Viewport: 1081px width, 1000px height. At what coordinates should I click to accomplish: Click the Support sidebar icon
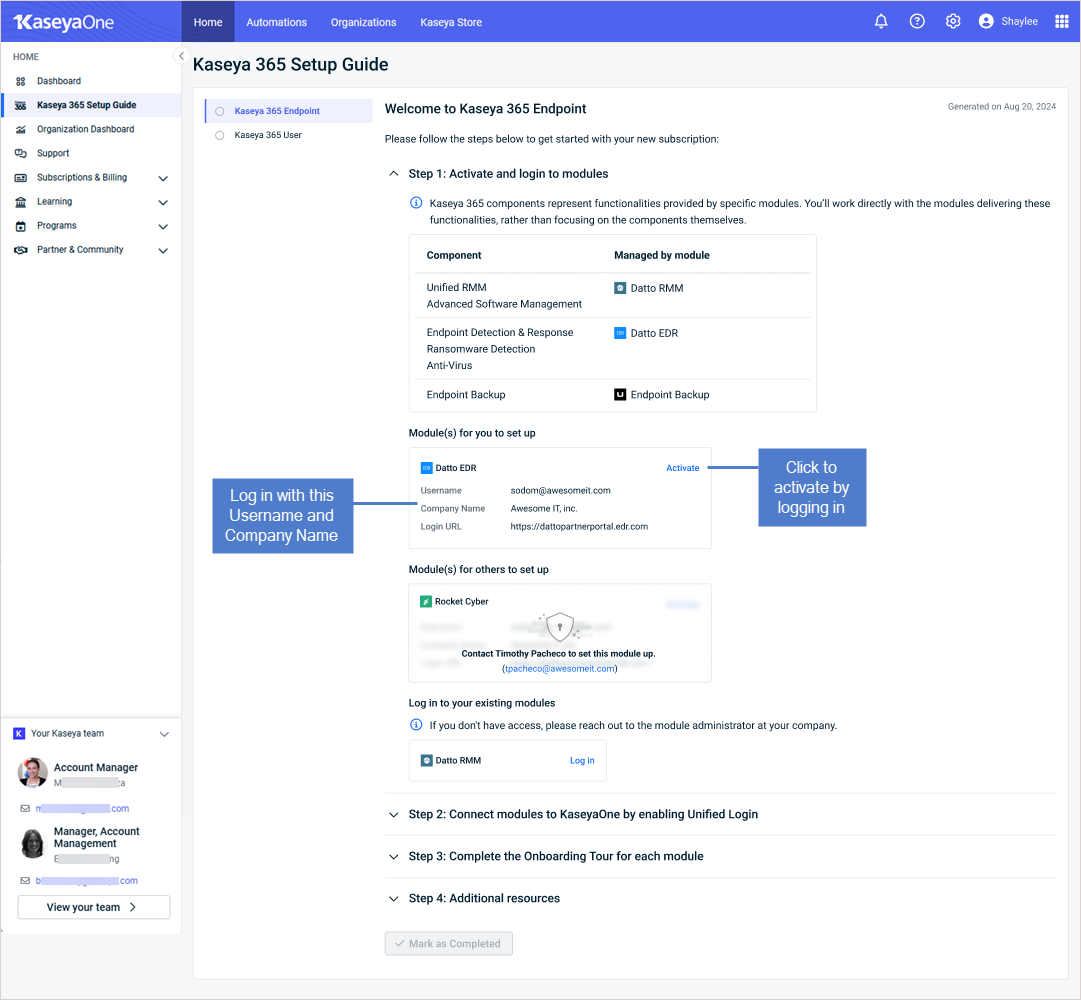coord(20,154)
